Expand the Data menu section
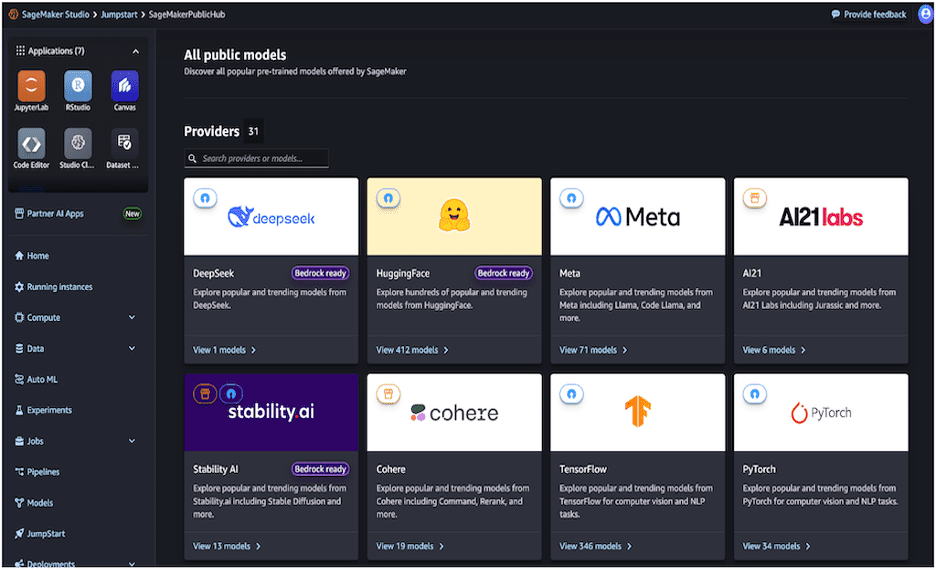936x570 pixels. coord(132,349)
